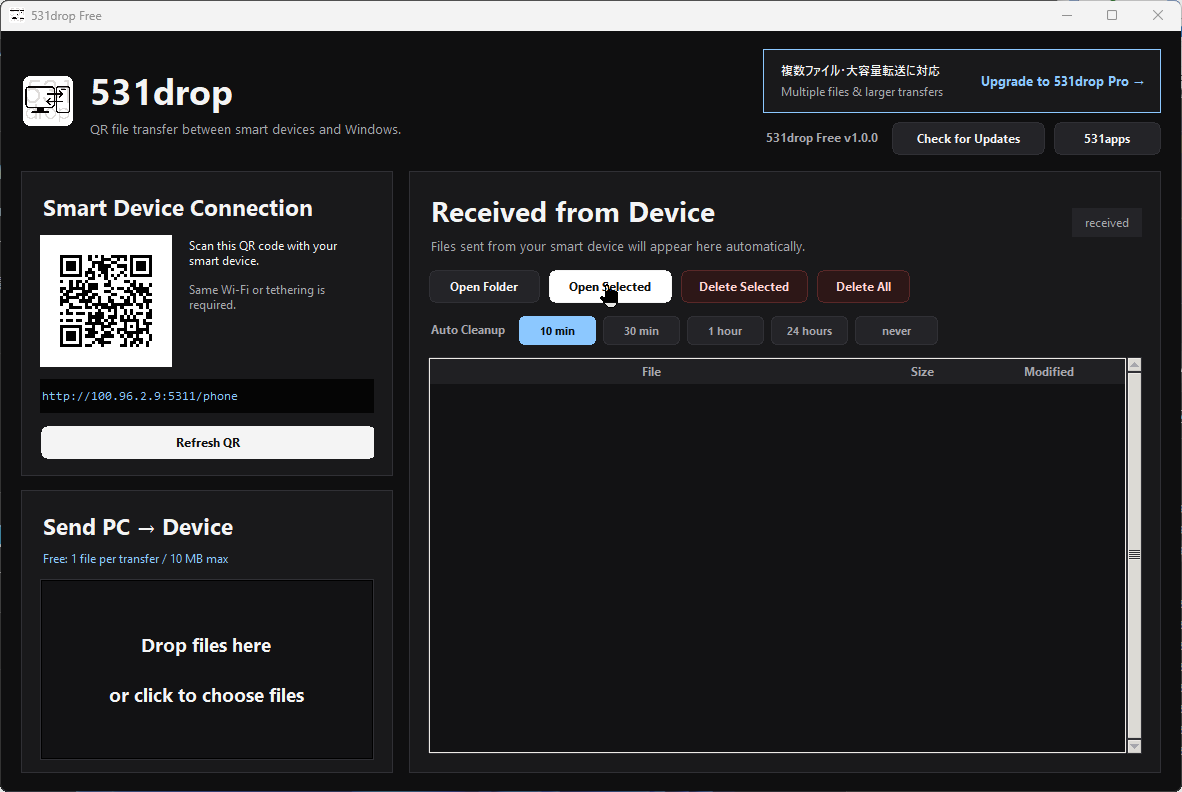Click the Open Folder button

coord(484,286)
